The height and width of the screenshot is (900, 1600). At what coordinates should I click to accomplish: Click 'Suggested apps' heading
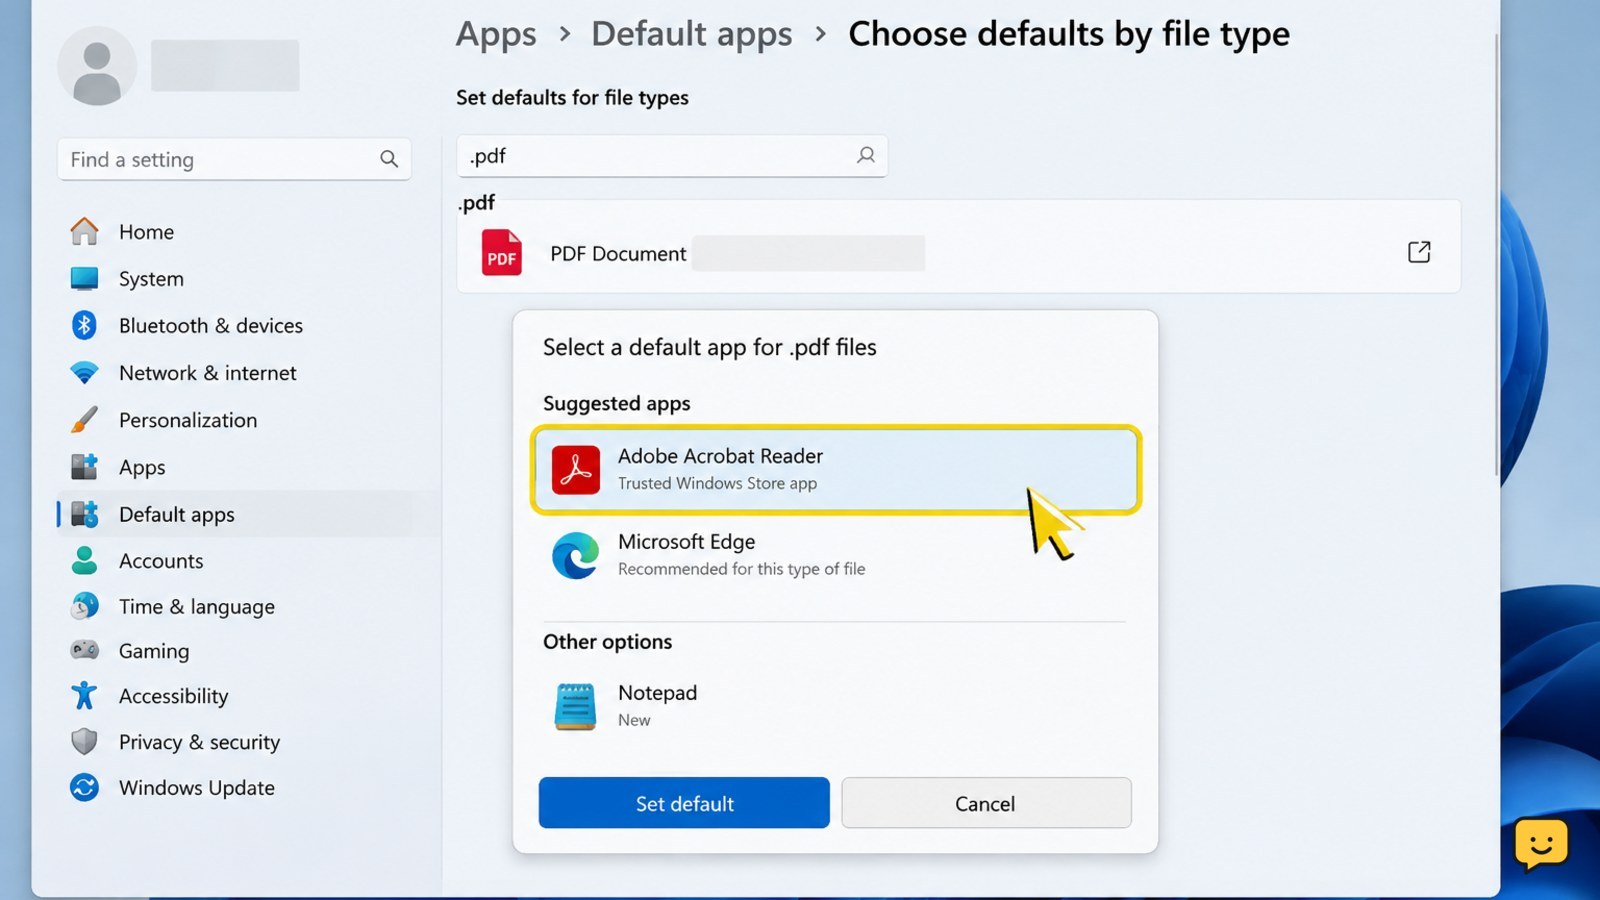[617, 403]
